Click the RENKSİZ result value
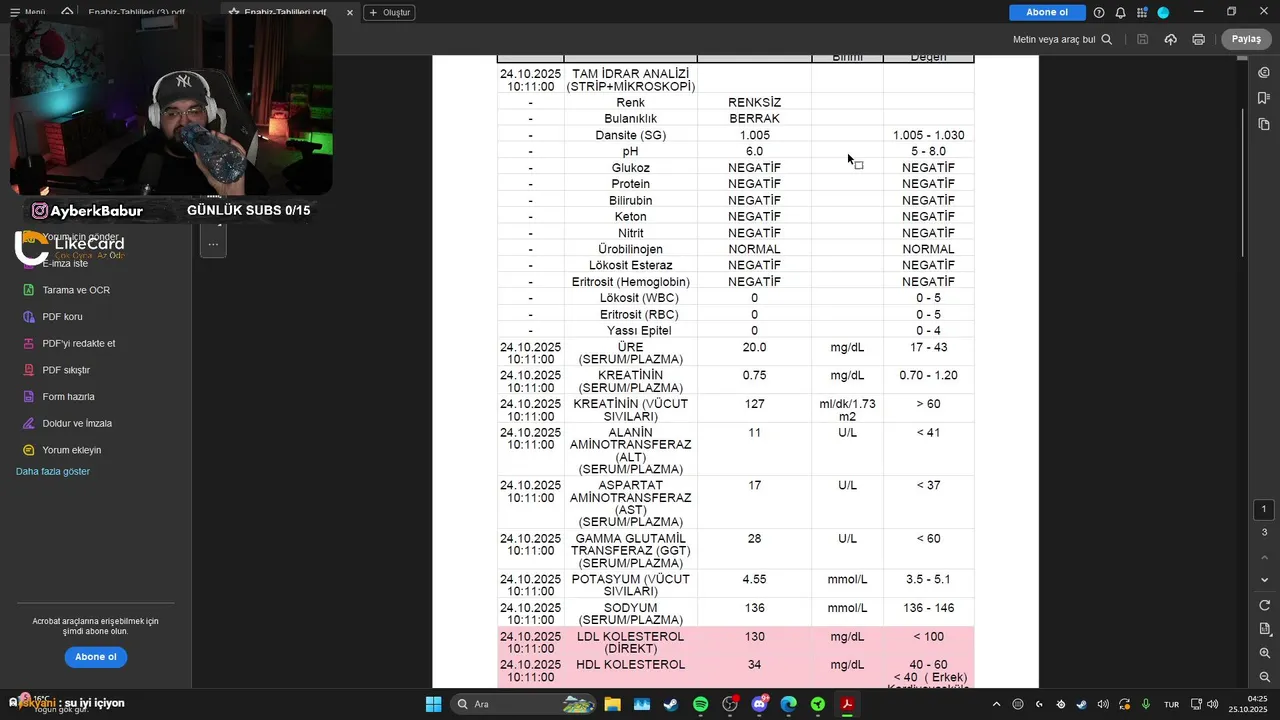Screen dimensions: 1280x720 pyautogui.click(x=754, y=103)
